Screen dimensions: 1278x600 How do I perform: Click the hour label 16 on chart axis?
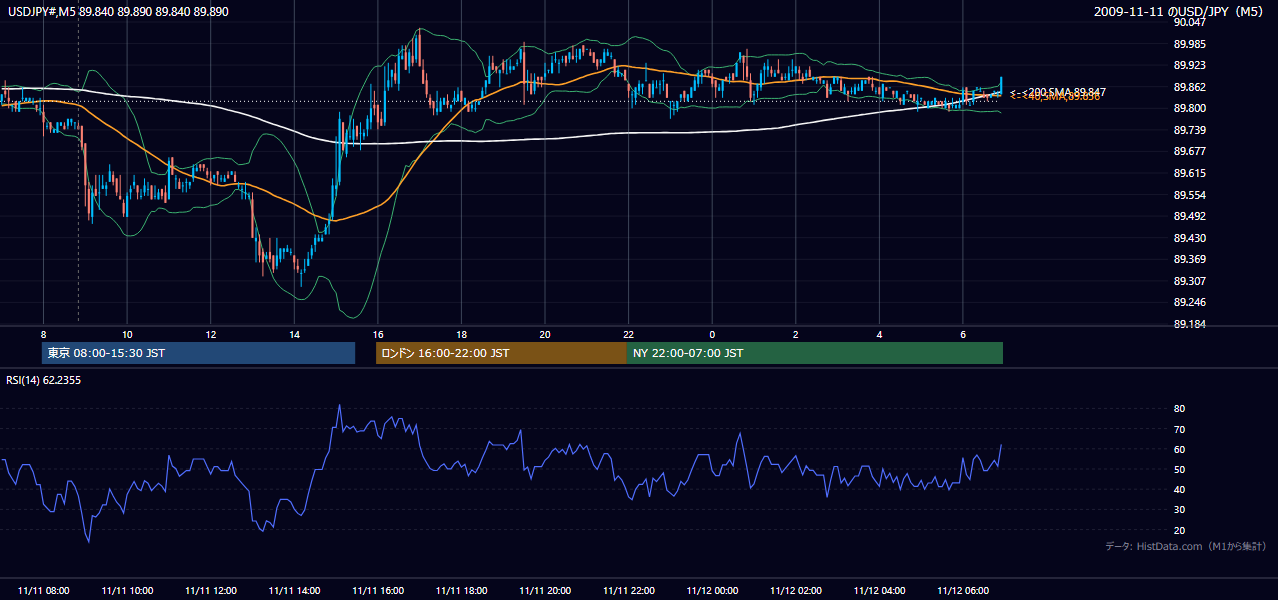[x=377, y=334]
